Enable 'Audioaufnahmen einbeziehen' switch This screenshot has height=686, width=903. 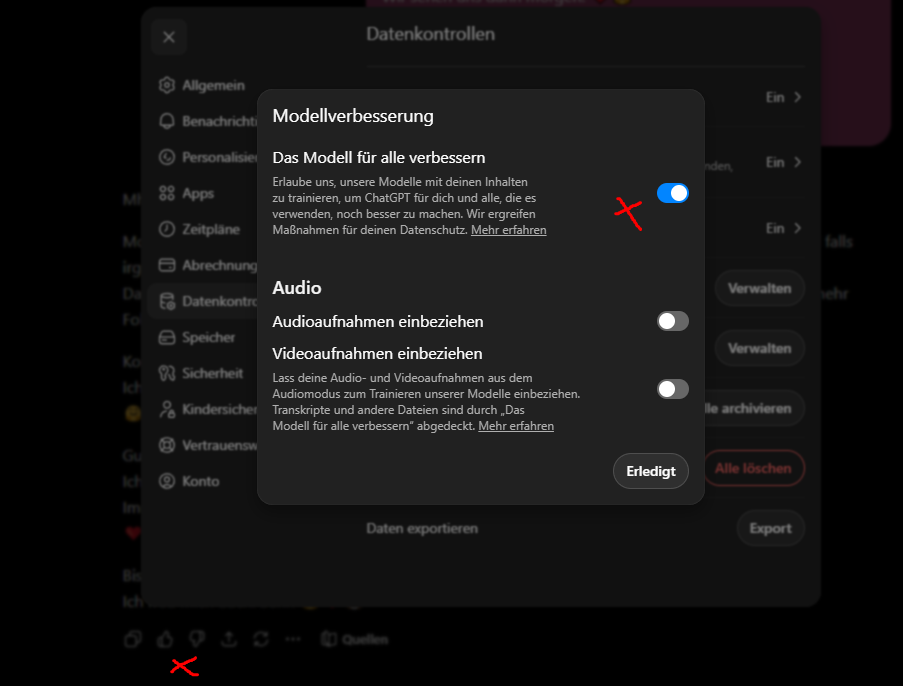[x=673, y=321]
